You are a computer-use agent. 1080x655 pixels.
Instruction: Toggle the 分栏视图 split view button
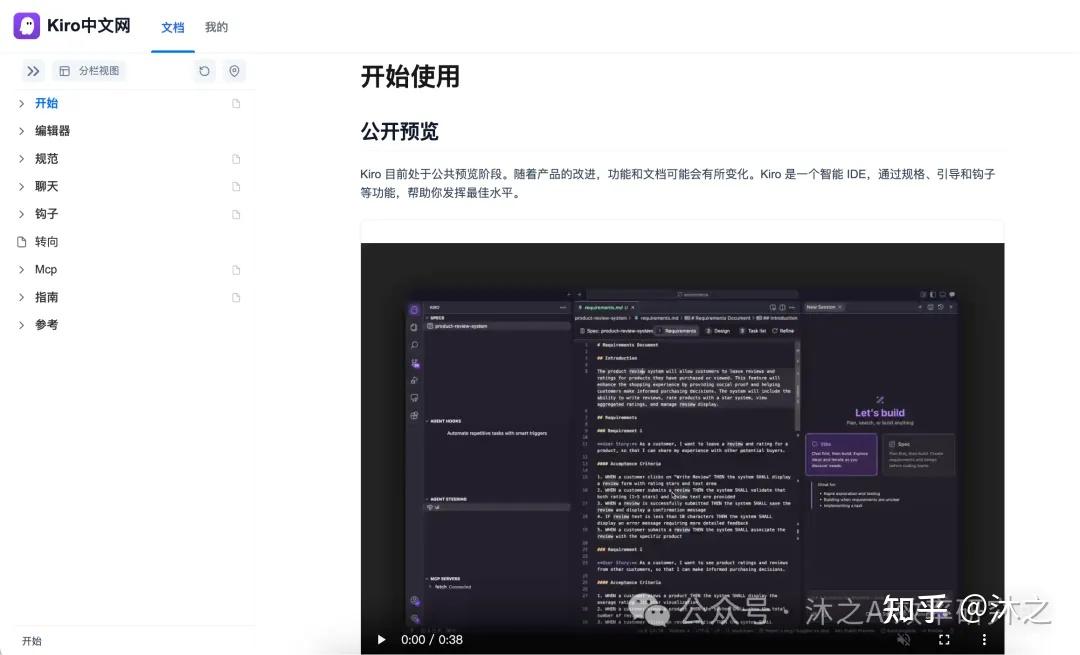pos(89,71)
